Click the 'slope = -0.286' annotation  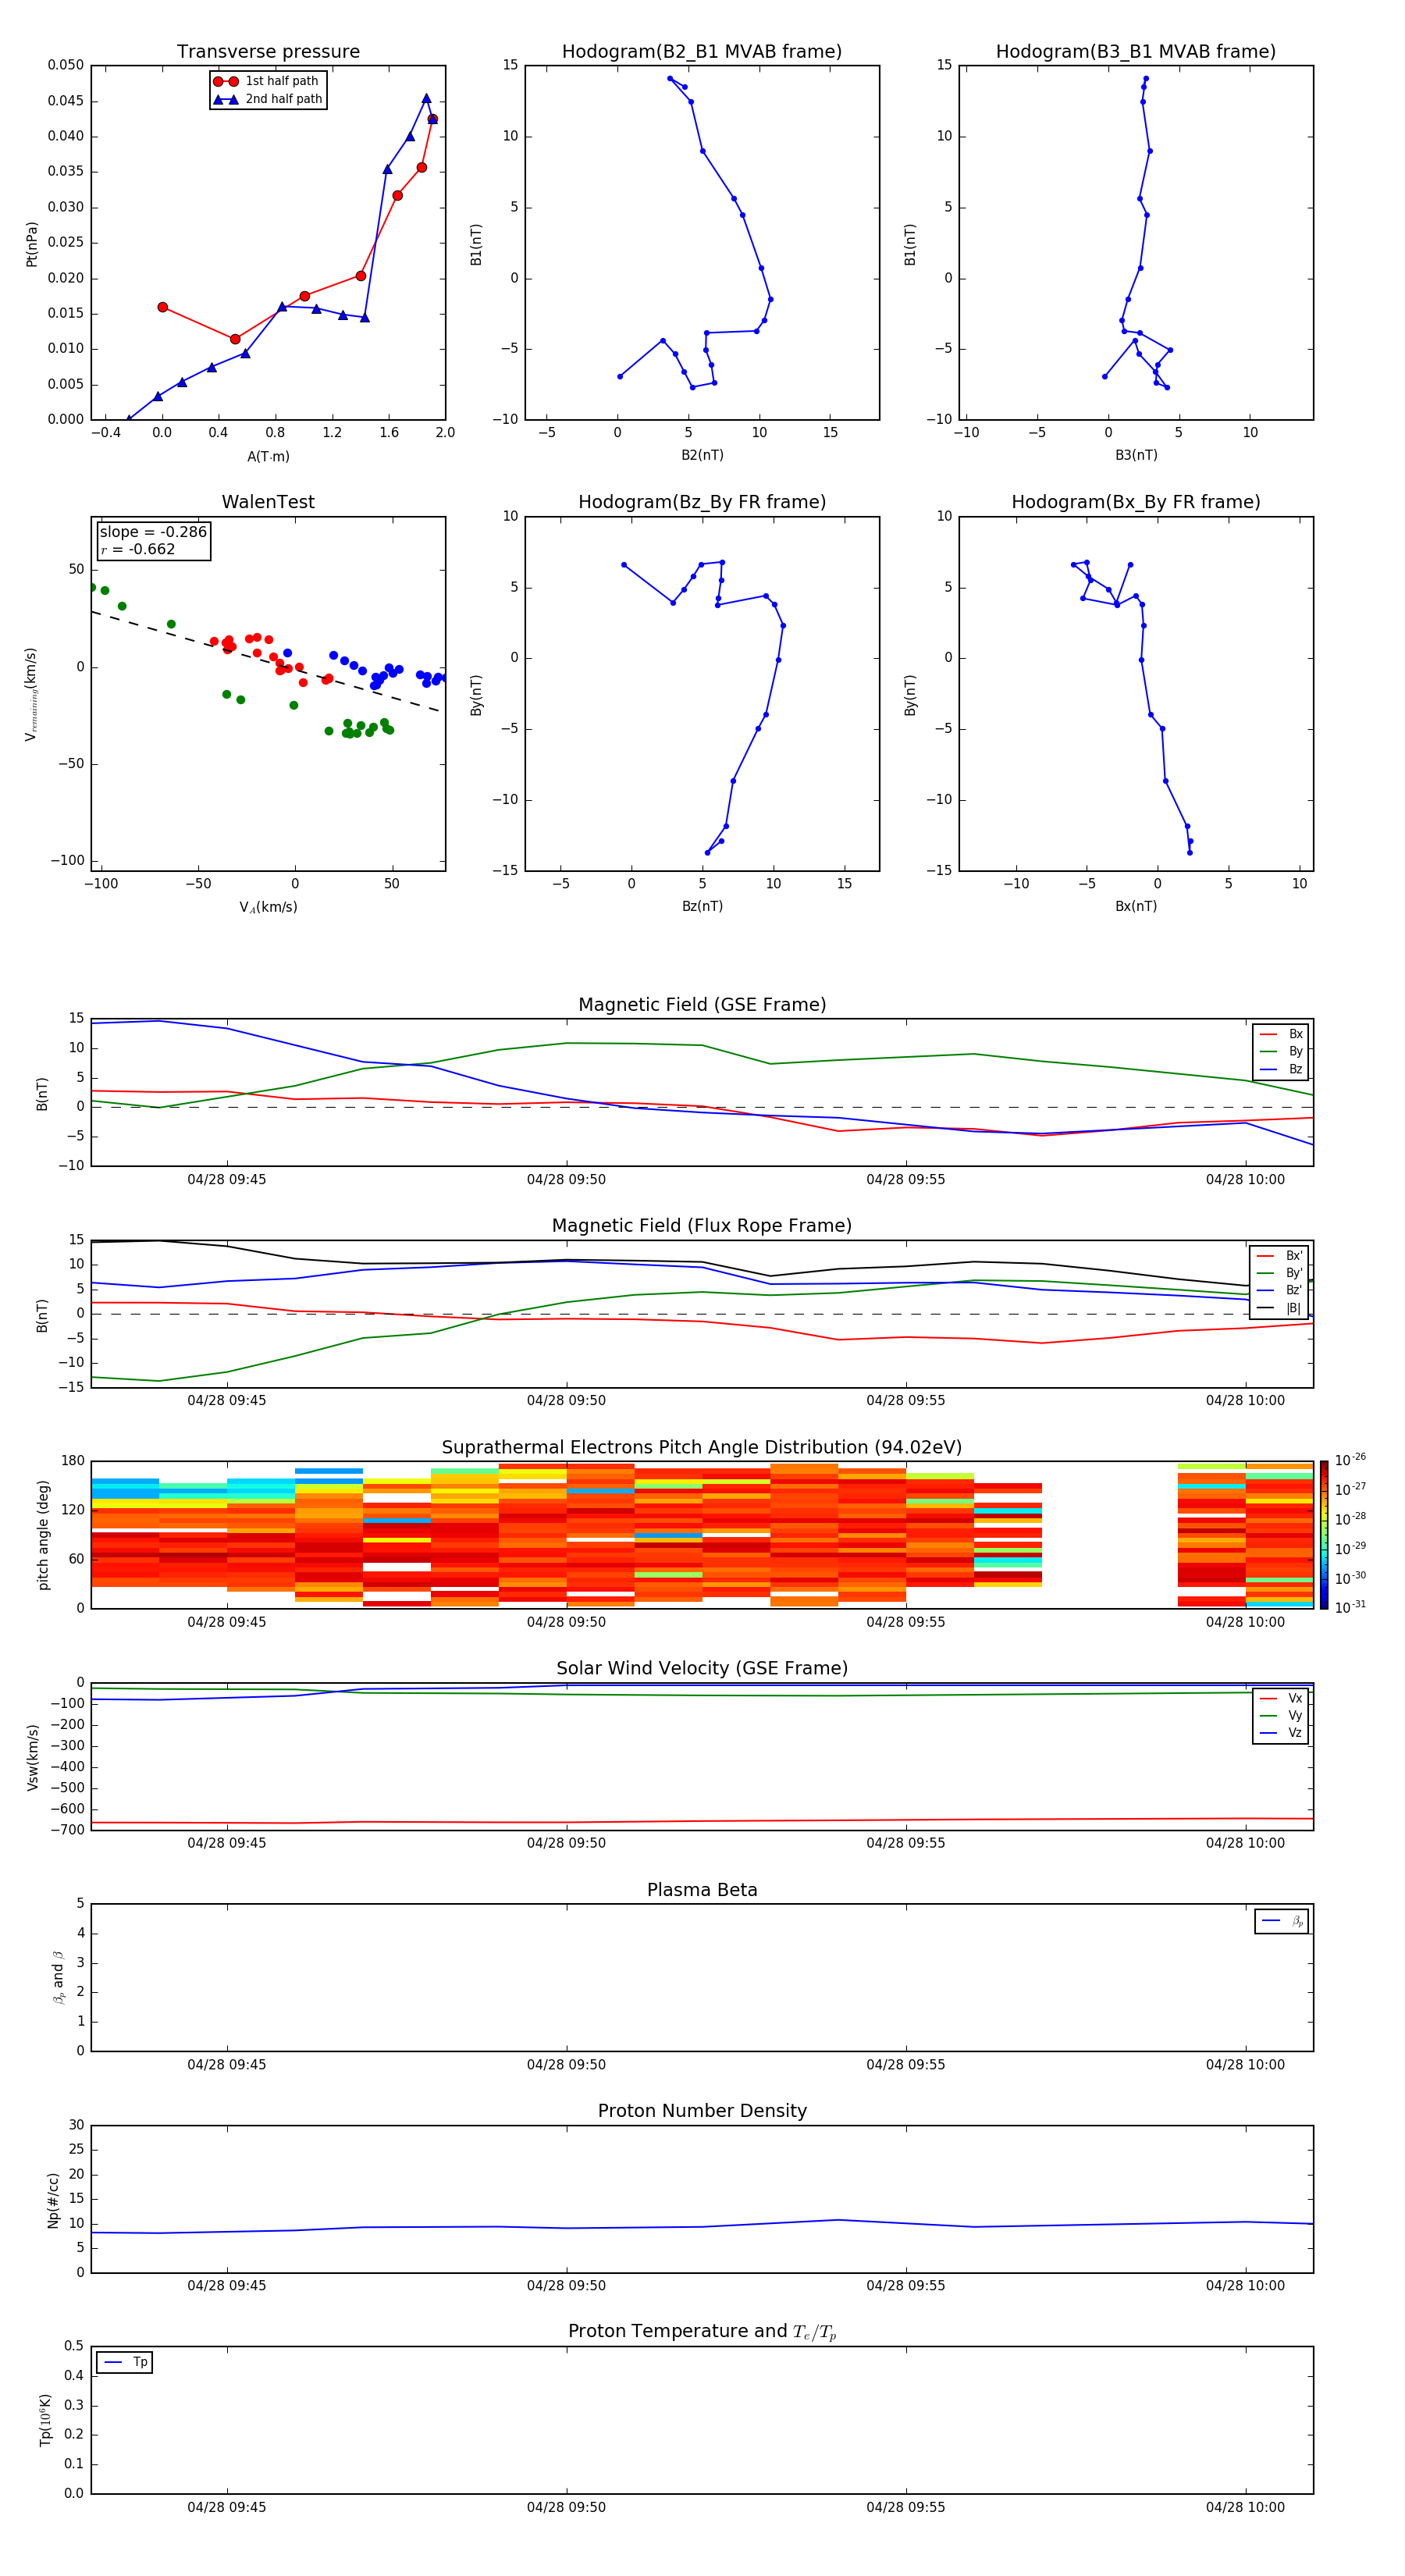click(153, 532)
